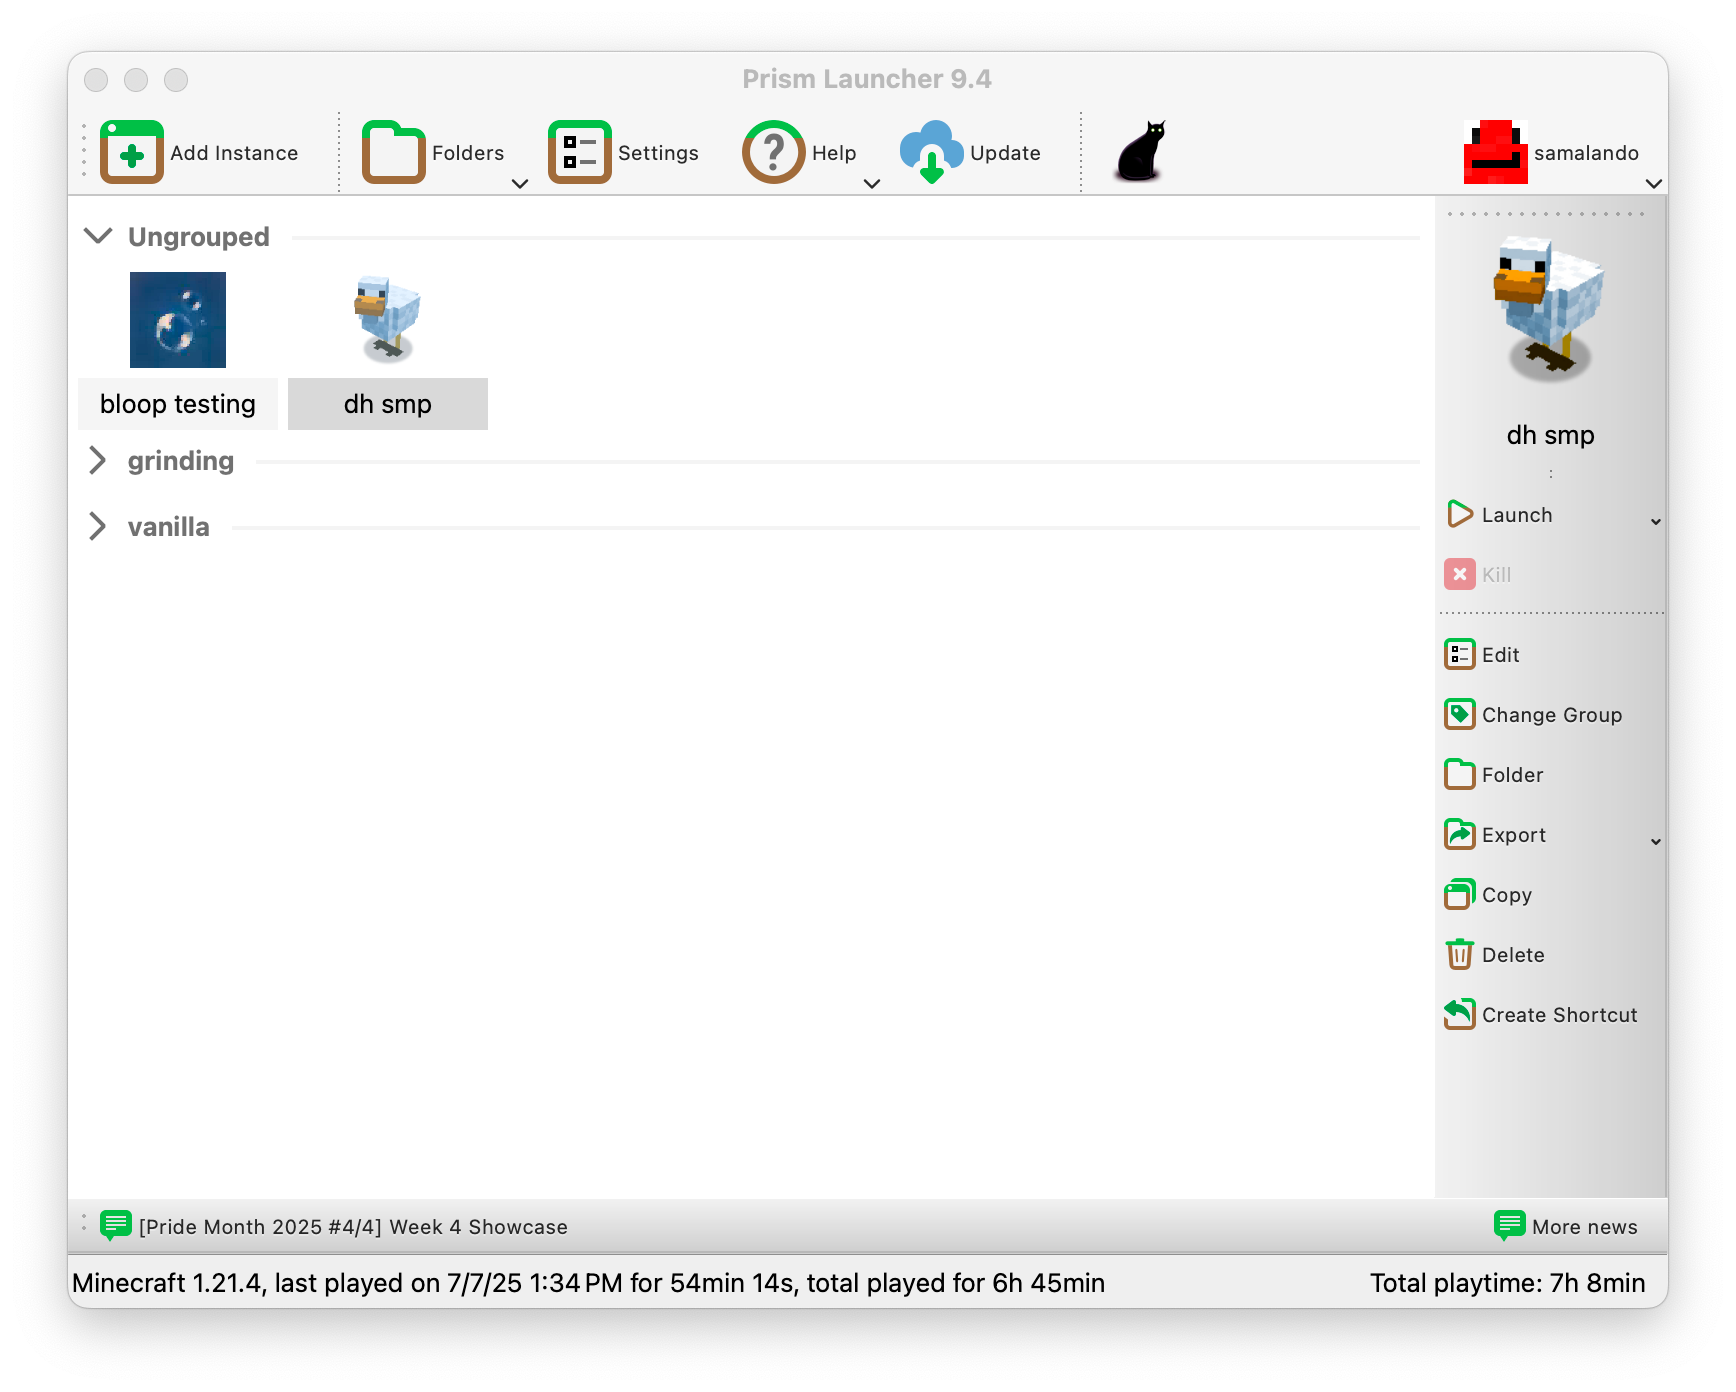1736x1392 pixels.
Task: Open the Help dropdown arrow
Action: pos(872,183)
